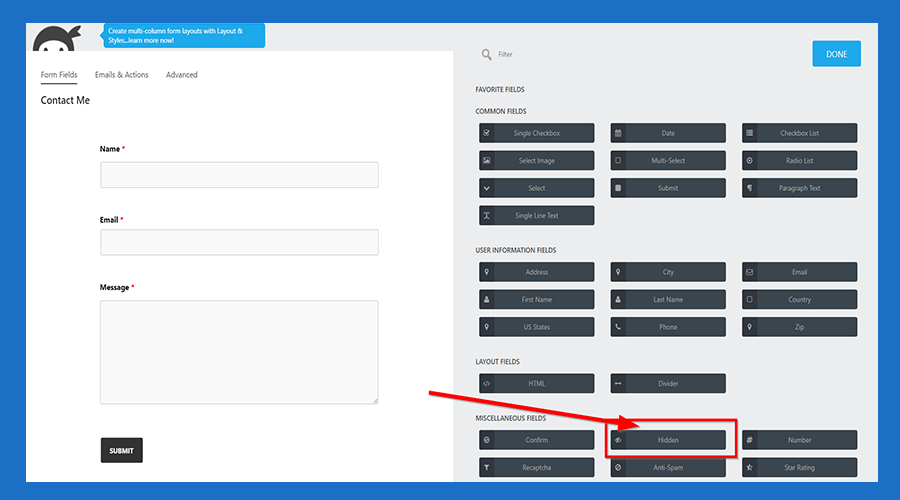
Task: Add the Single Checkbox field
Action: click(536, 133)
